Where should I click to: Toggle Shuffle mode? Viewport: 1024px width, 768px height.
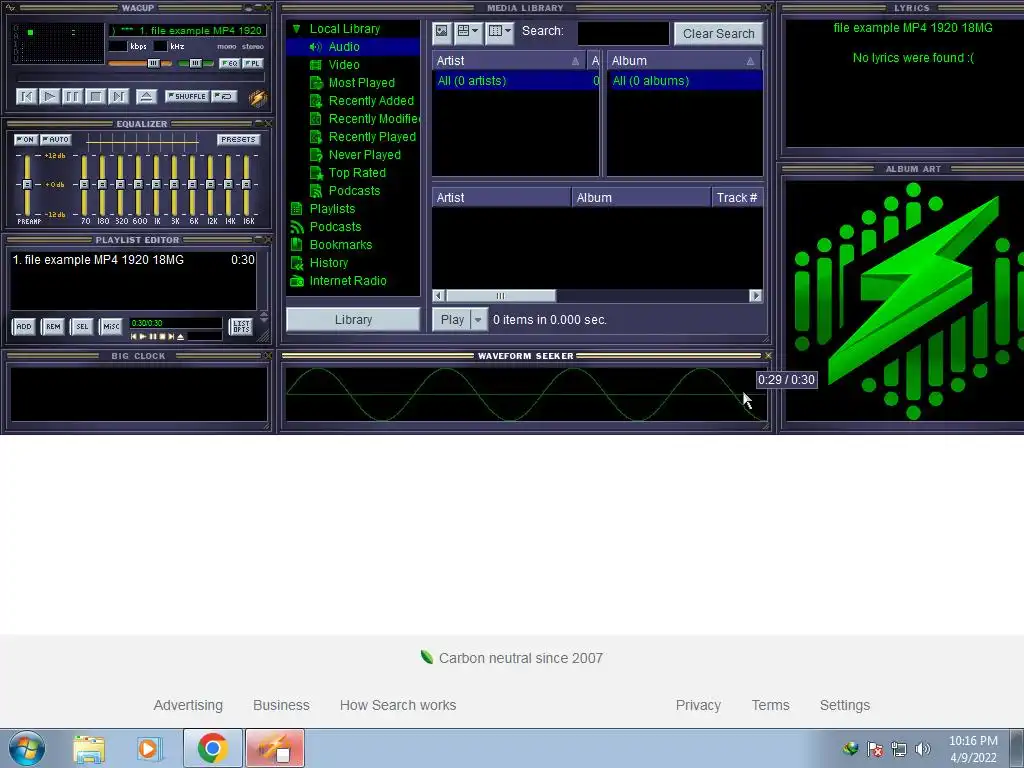click(187, 96)
